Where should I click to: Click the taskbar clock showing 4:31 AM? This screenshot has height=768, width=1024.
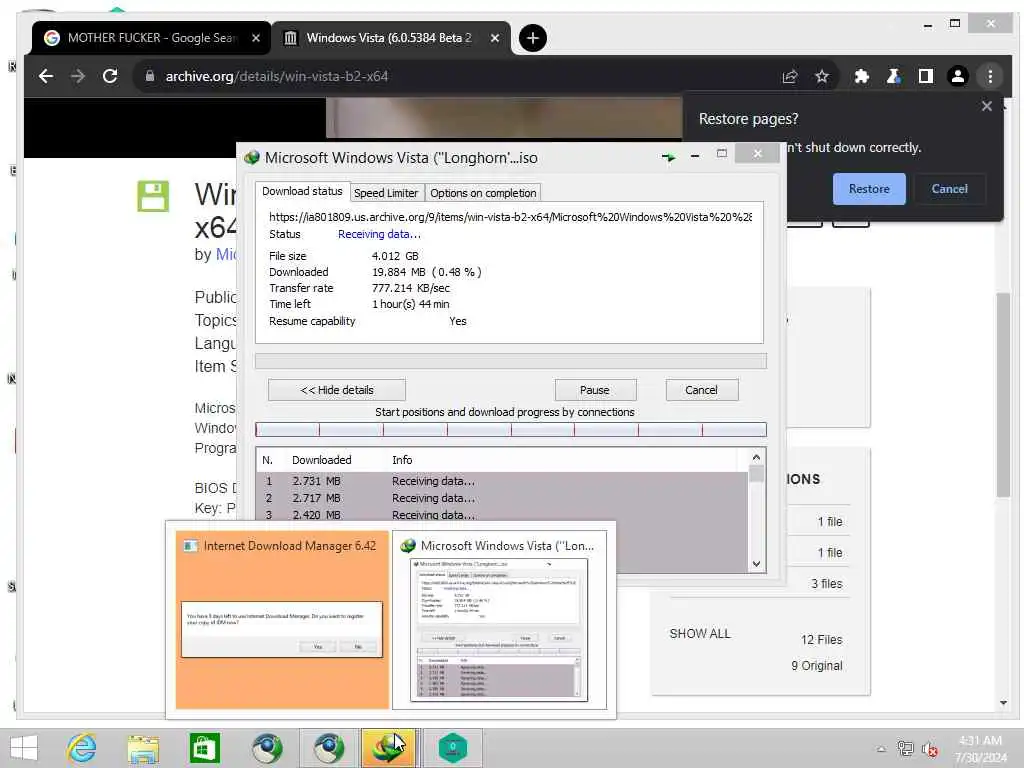tap(980, 748)
